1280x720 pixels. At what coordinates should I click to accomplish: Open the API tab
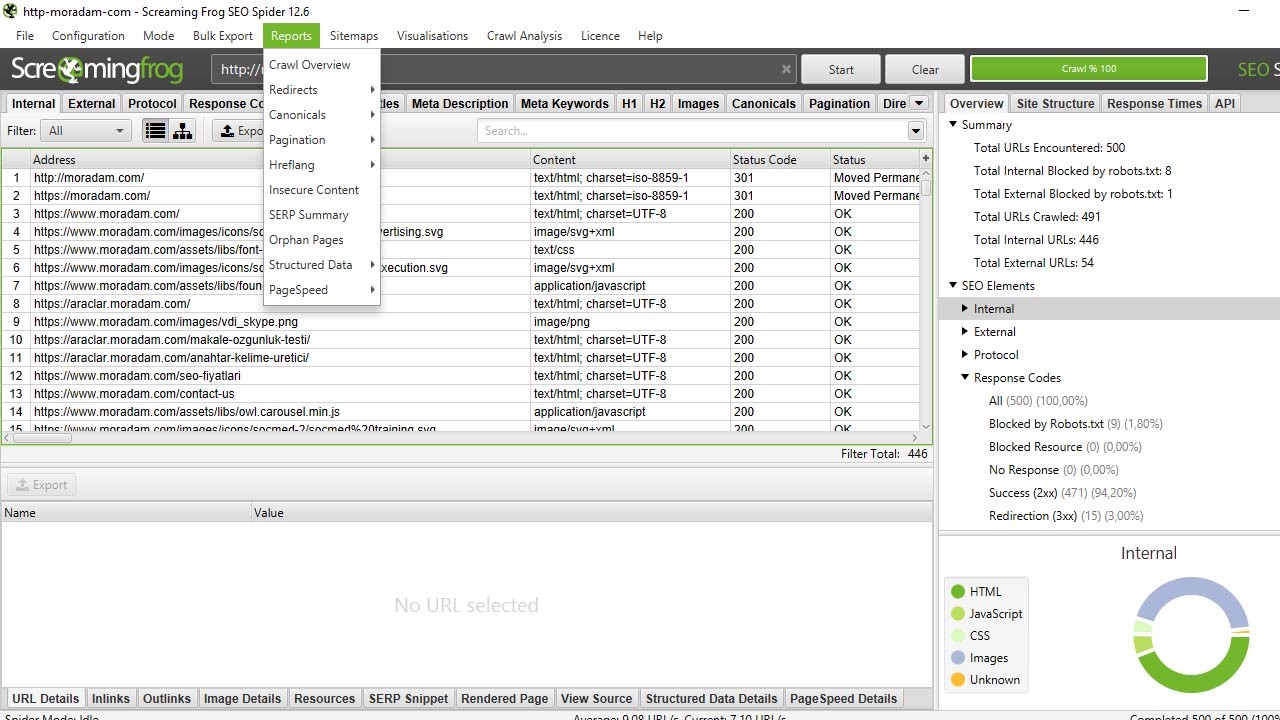click(x=1225, y=103)
